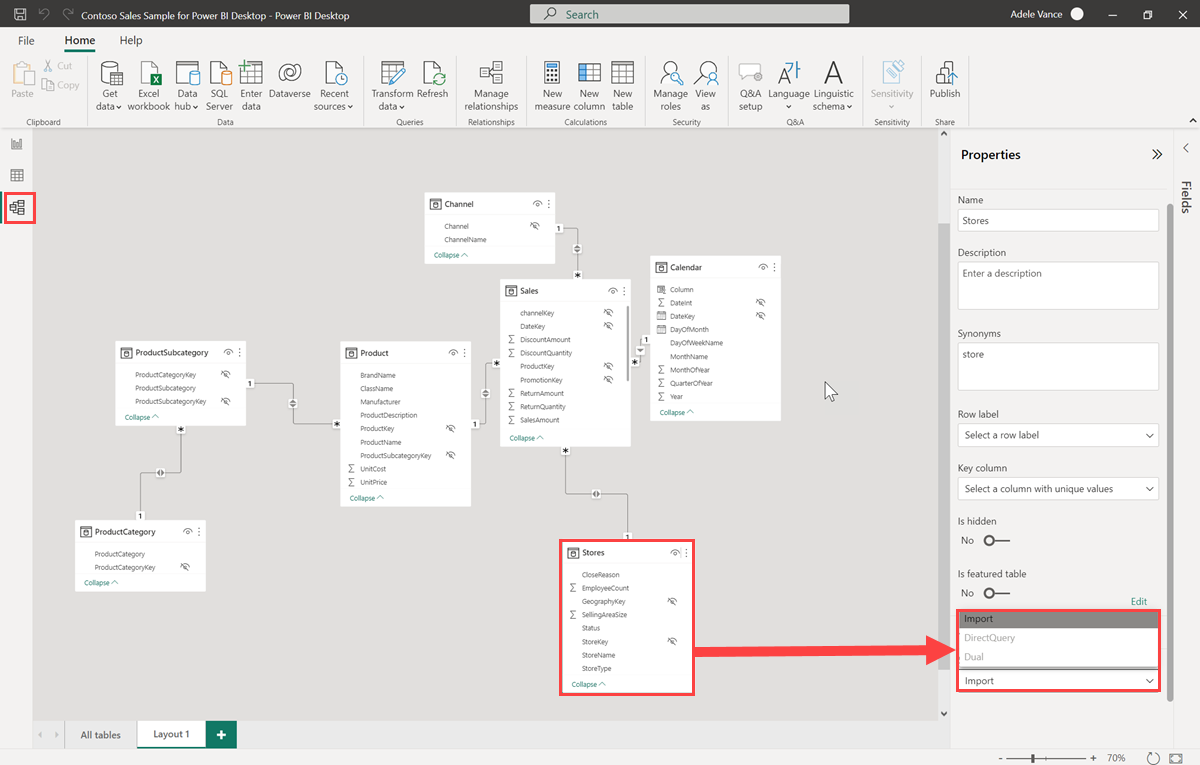Viewport: 1200px width, 765px height.
Task: Create a New table
Action: point(622,86)
